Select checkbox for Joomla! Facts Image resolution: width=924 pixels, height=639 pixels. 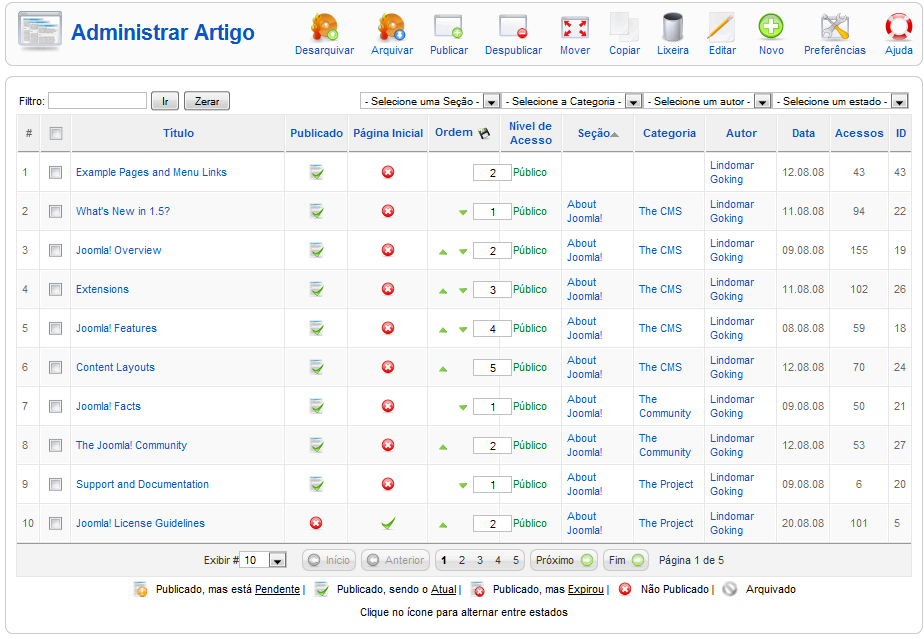55,406
